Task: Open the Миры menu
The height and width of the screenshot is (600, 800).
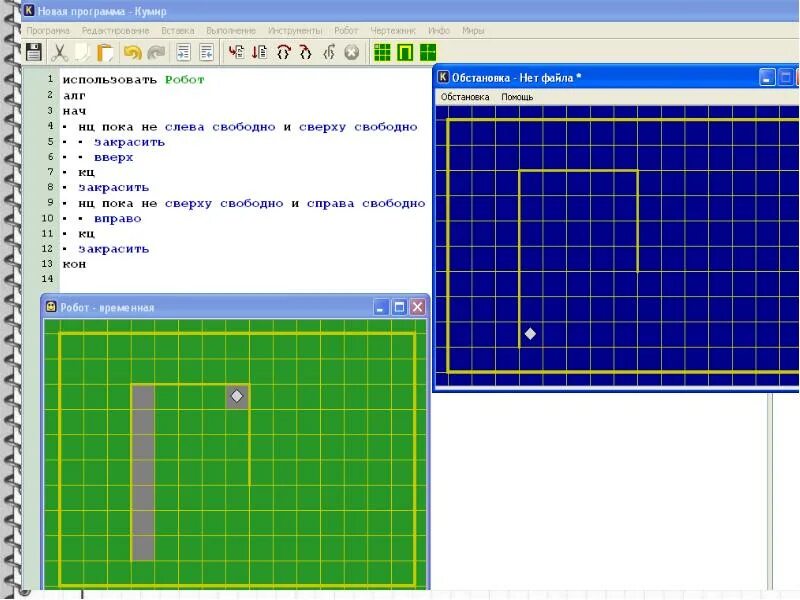Action: click(x=473, y=31)
